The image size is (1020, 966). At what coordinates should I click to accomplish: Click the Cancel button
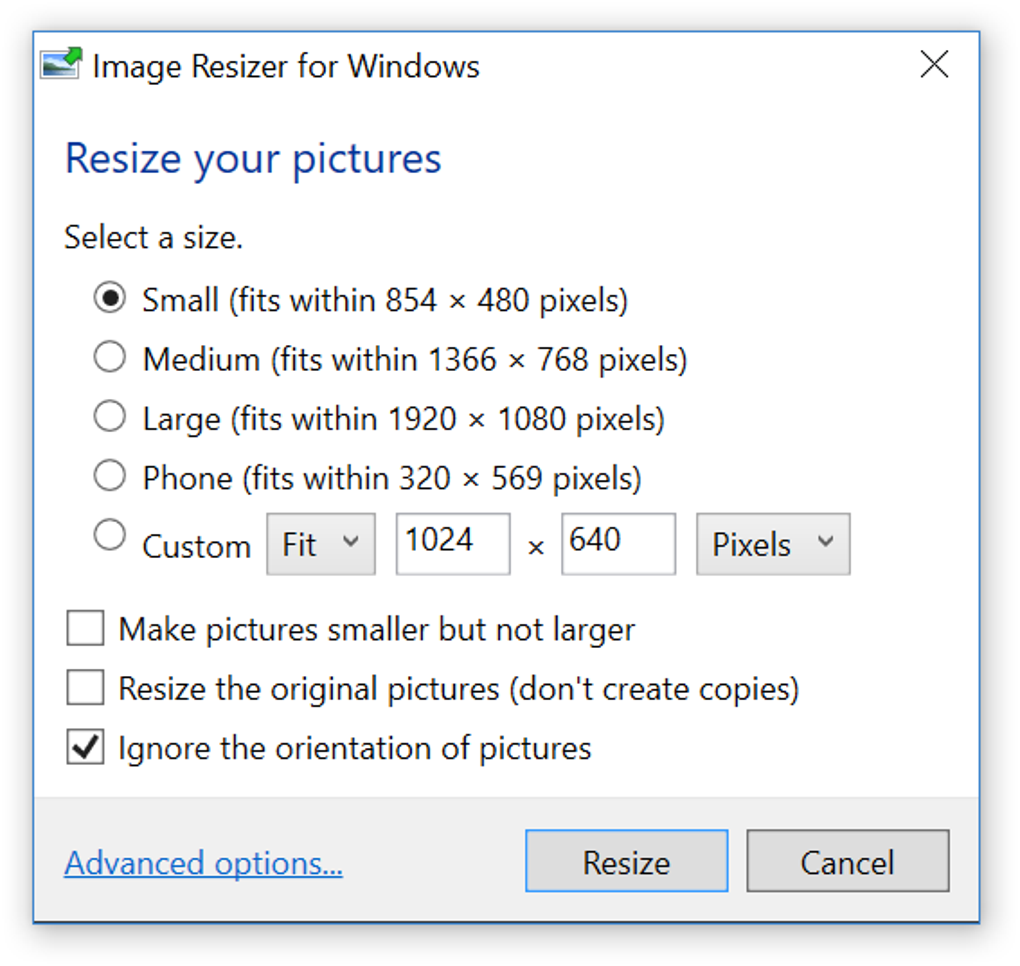[847, 861]
